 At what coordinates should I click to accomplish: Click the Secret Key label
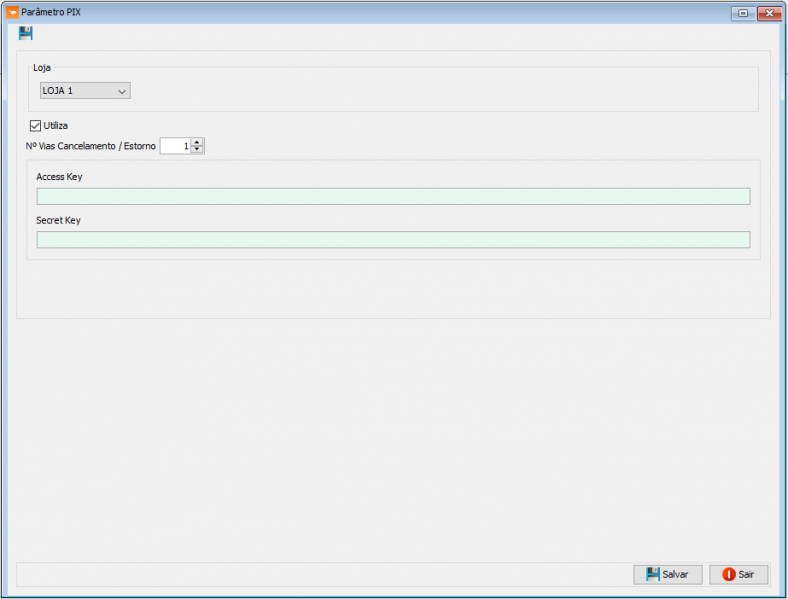click(x=58, y=220)
